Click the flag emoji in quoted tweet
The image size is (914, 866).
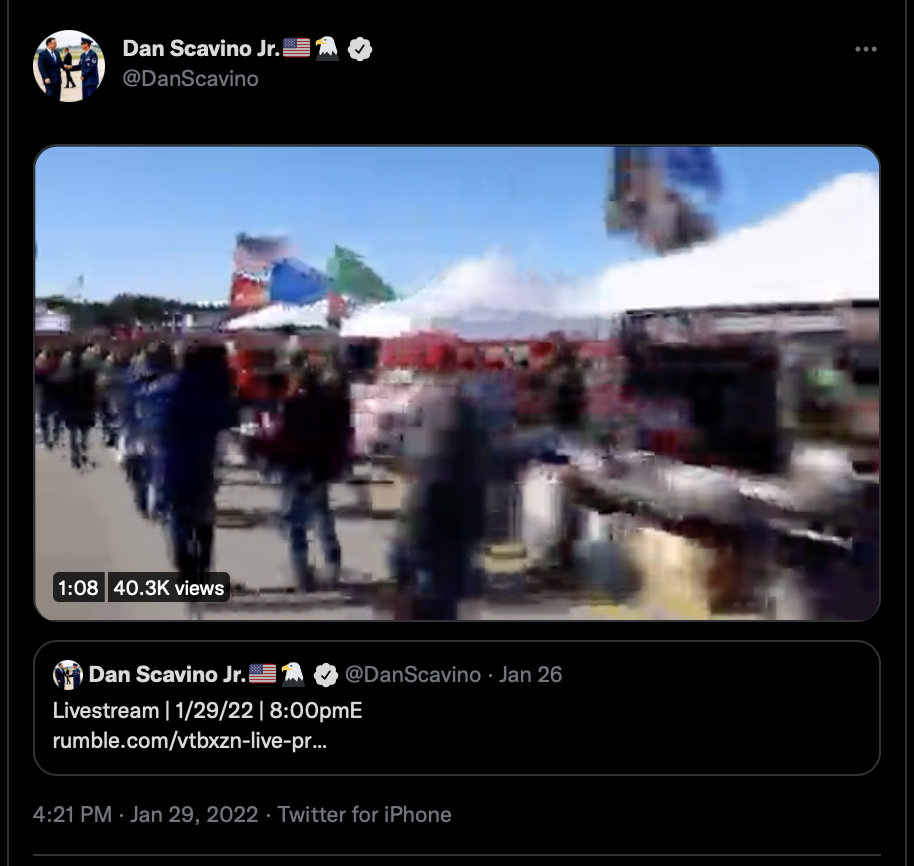tap(262, 674)
